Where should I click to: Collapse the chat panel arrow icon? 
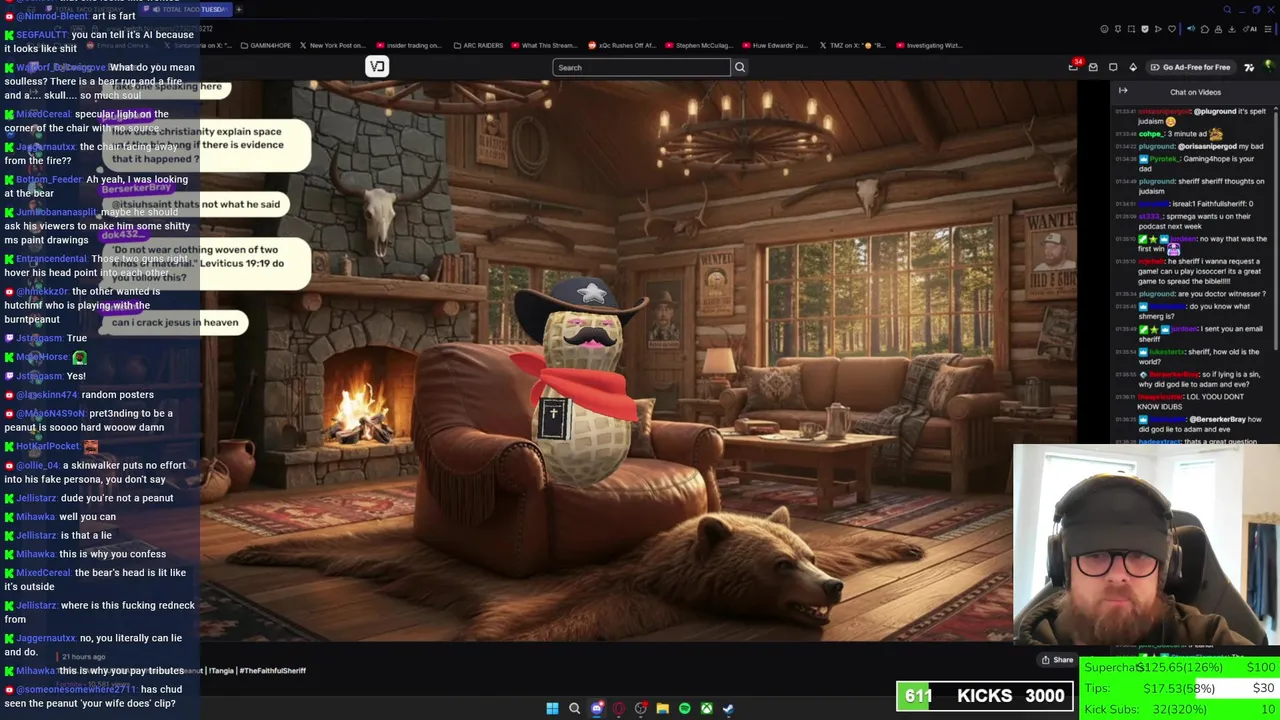point(1123,91)
